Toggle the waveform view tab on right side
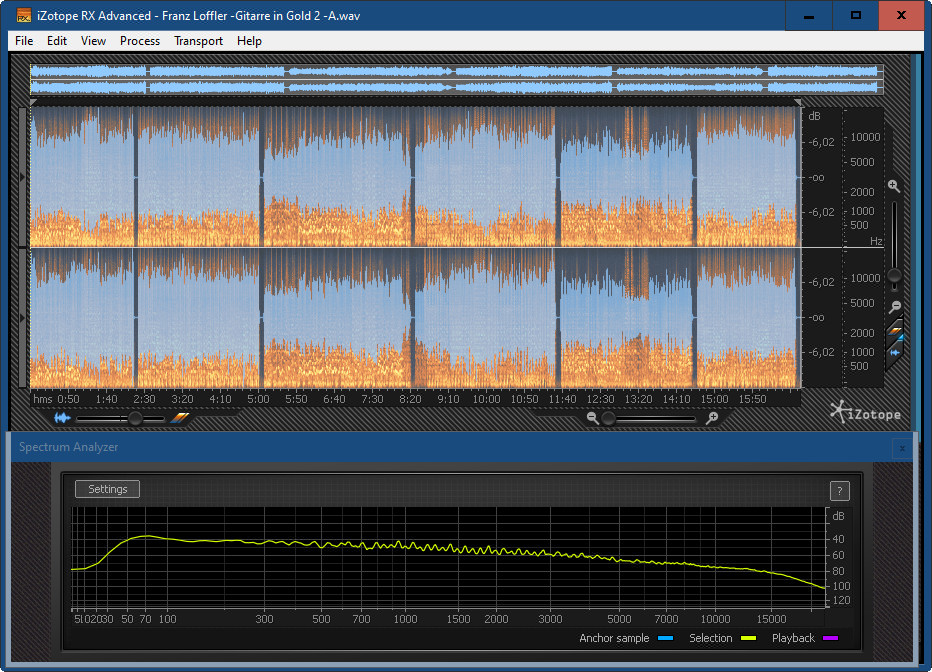 click(x=895, y=352)
